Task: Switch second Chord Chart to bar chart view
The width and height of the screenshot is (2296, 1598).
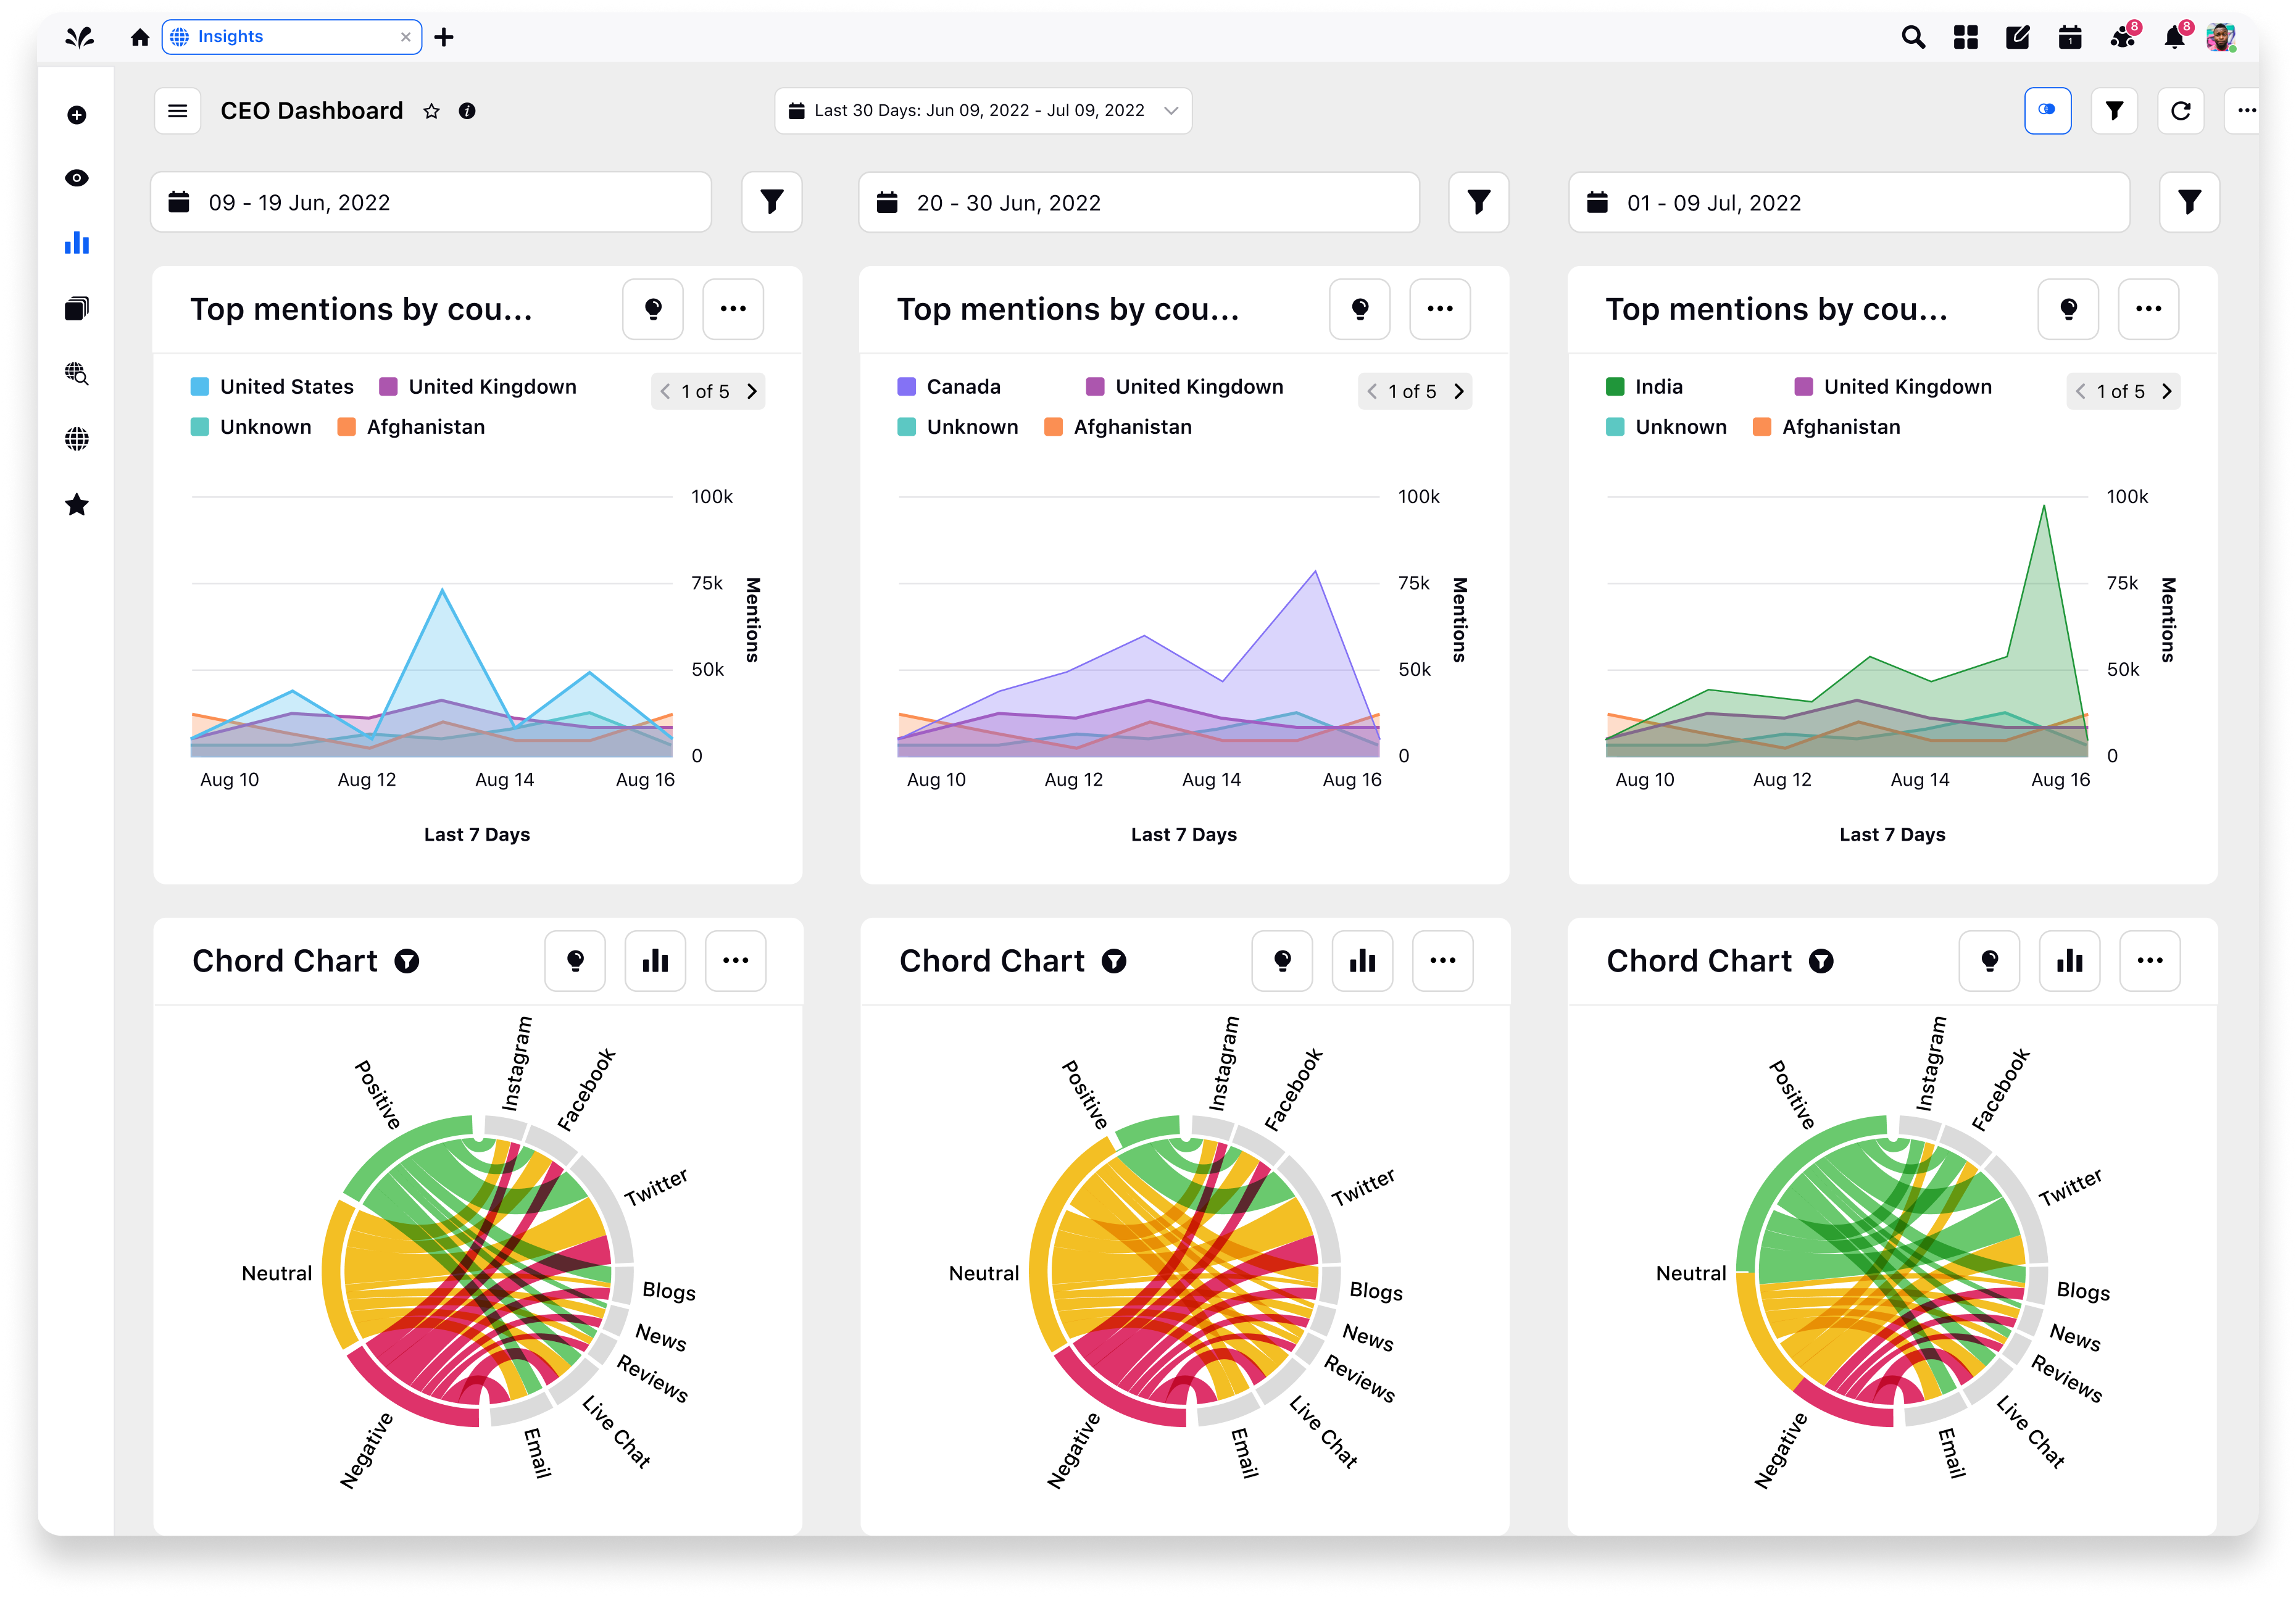Action: [1362, 961]
